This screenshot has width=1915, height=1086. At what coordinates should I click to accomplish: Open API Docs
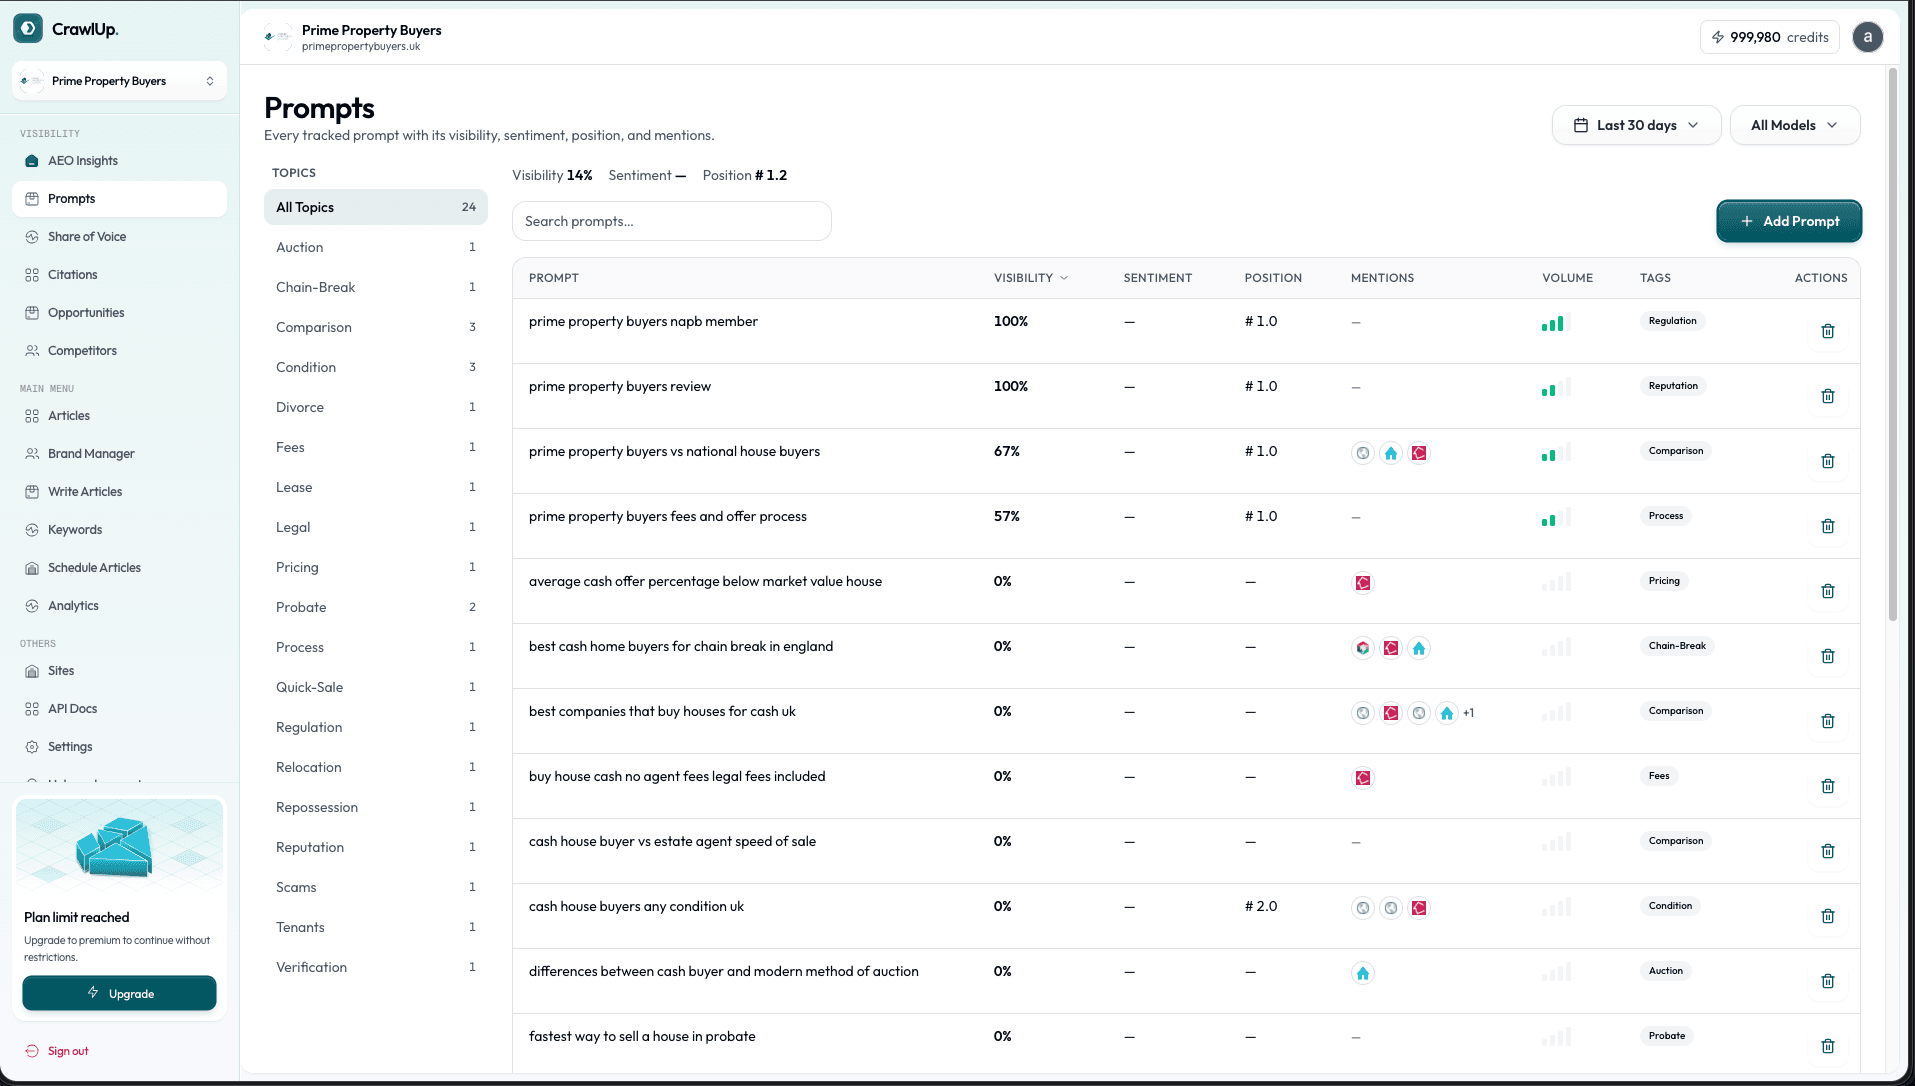pos(119,709)
